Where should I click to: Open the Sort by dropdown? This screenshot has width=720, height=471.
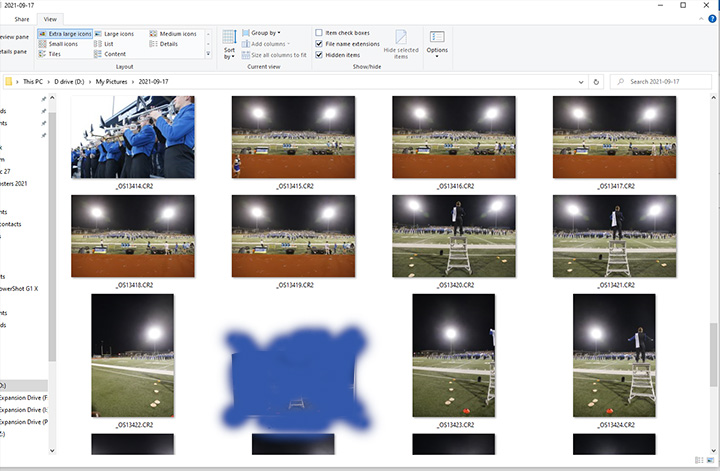pos(229,46)
